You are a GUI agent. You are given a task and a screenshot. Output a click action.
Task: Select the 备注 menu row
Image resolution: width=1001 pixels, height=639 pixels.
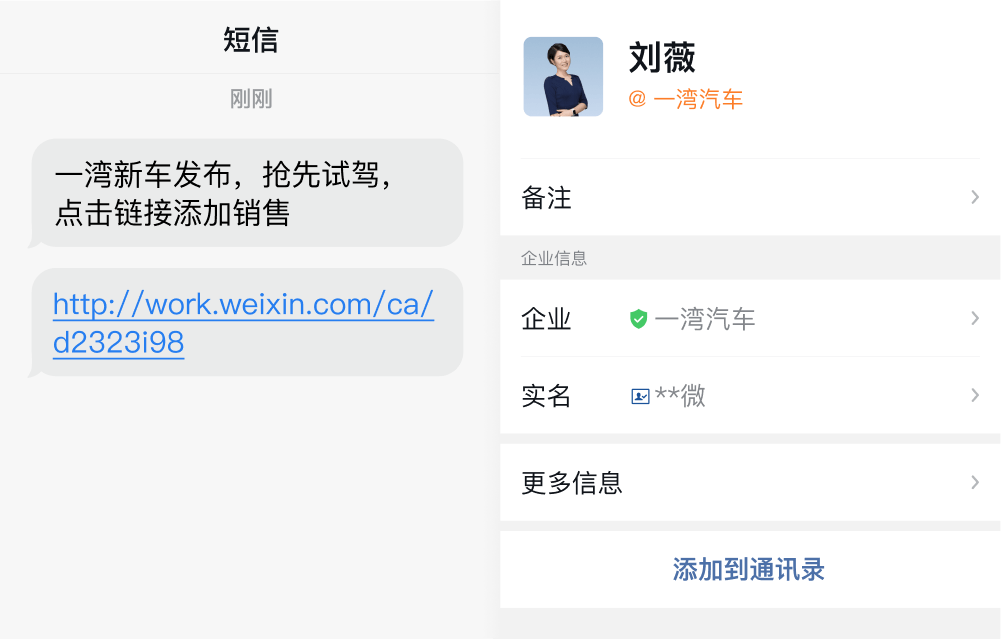click(750, 197)
